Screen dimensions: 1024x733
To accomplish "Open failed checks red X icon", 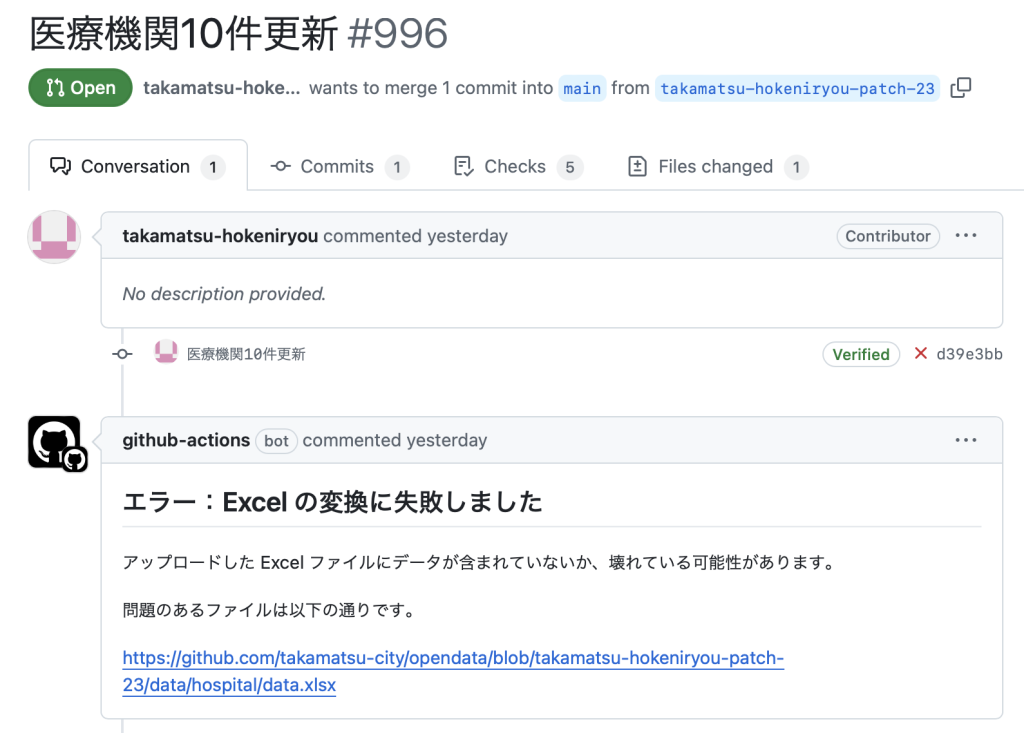I will coord(921,353).
